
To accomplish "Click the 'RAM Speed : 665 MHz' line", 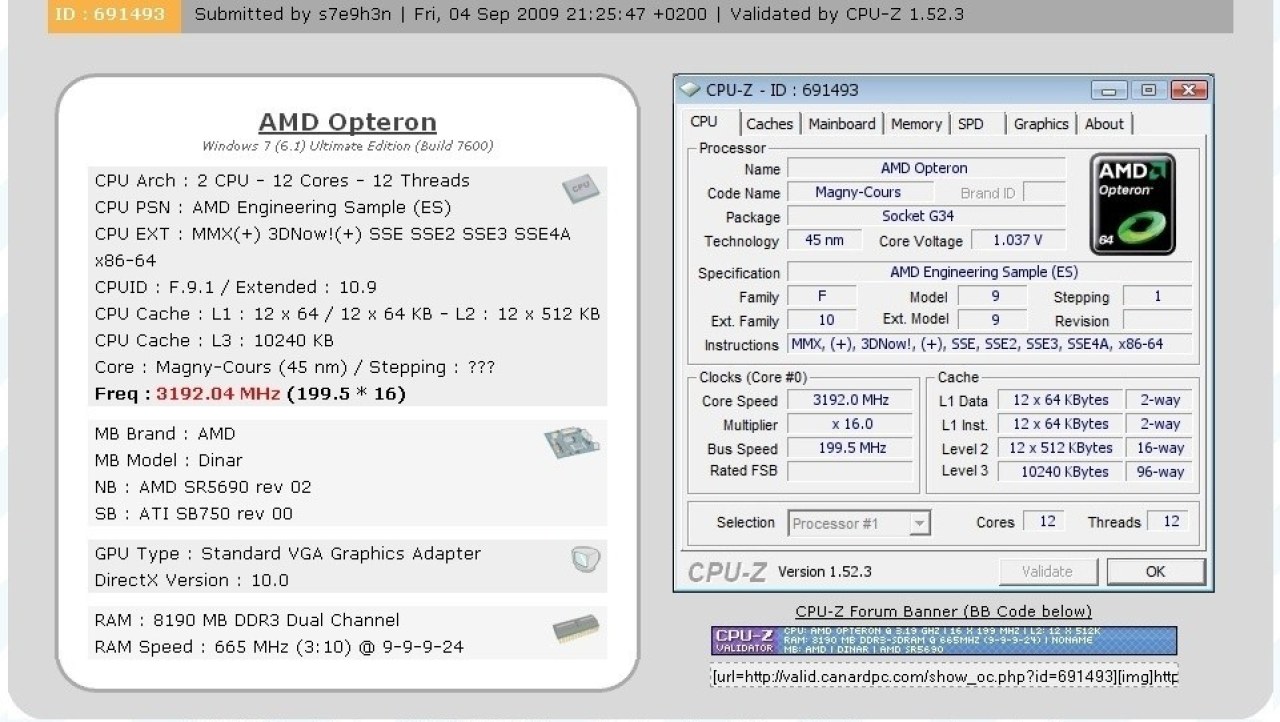I will 279,647.
